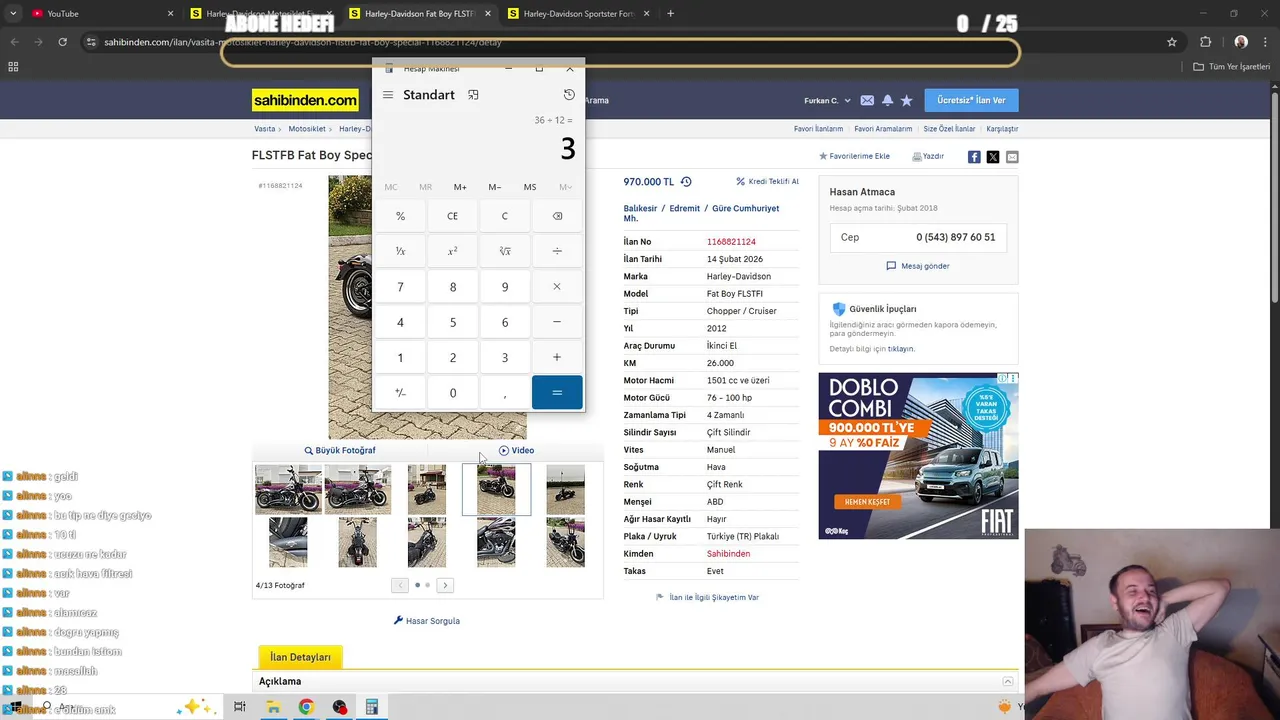1280x720 pixels.
Task: Click the C clear key on calculator
Action: [x=505, y=216]
